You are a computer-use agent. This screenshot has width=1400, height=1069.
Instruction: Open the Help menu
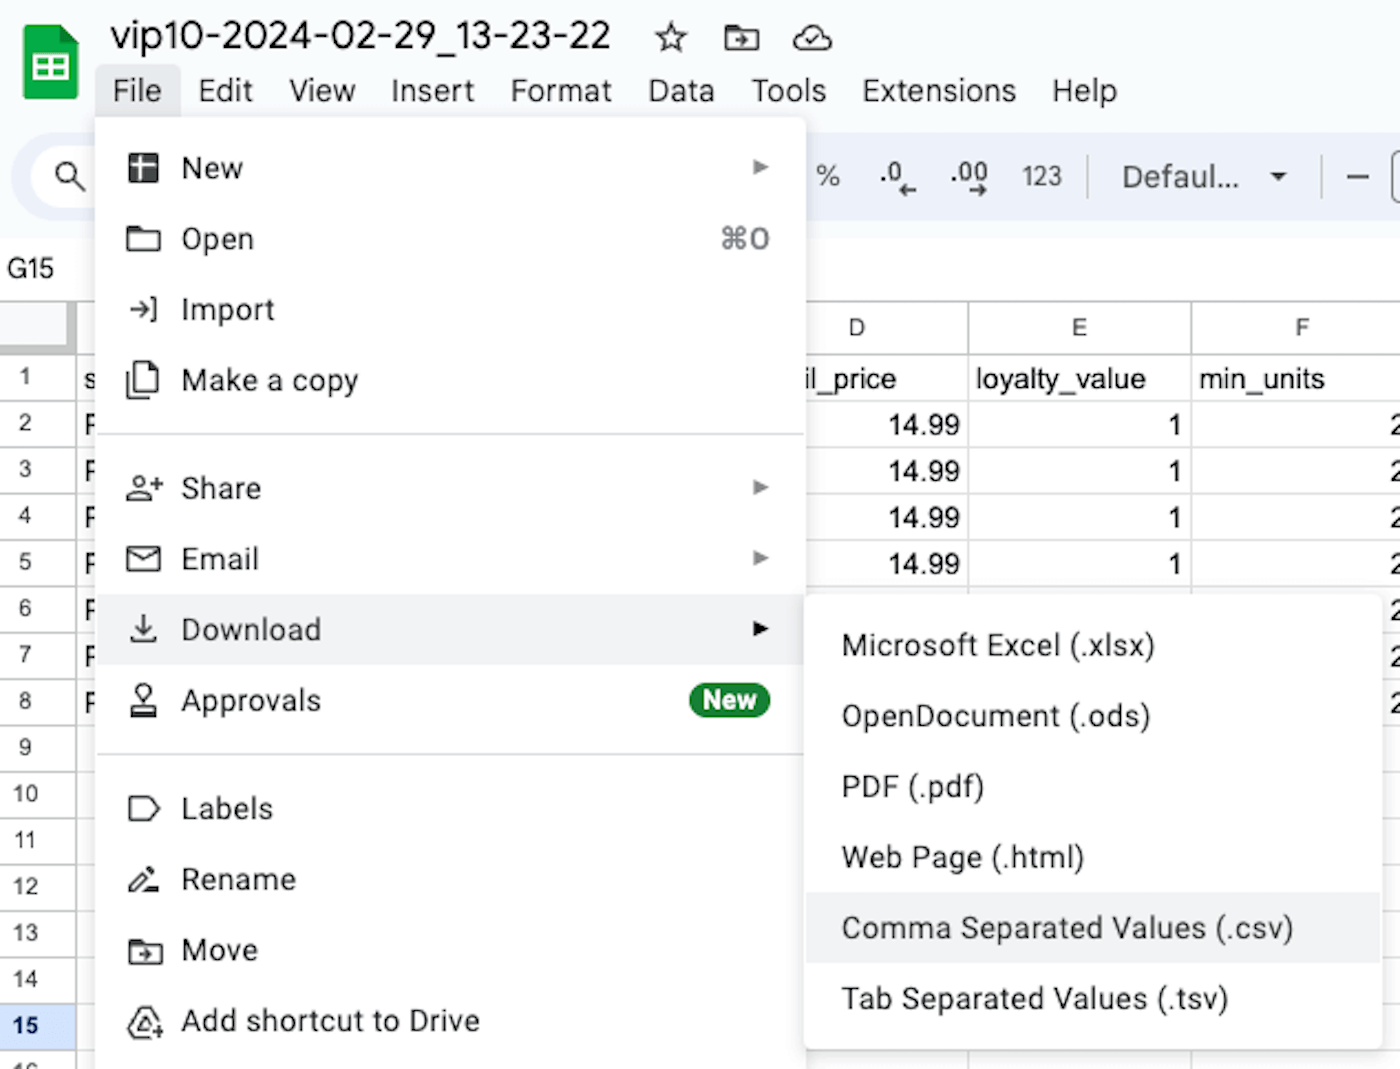(x=1084, y=91)
